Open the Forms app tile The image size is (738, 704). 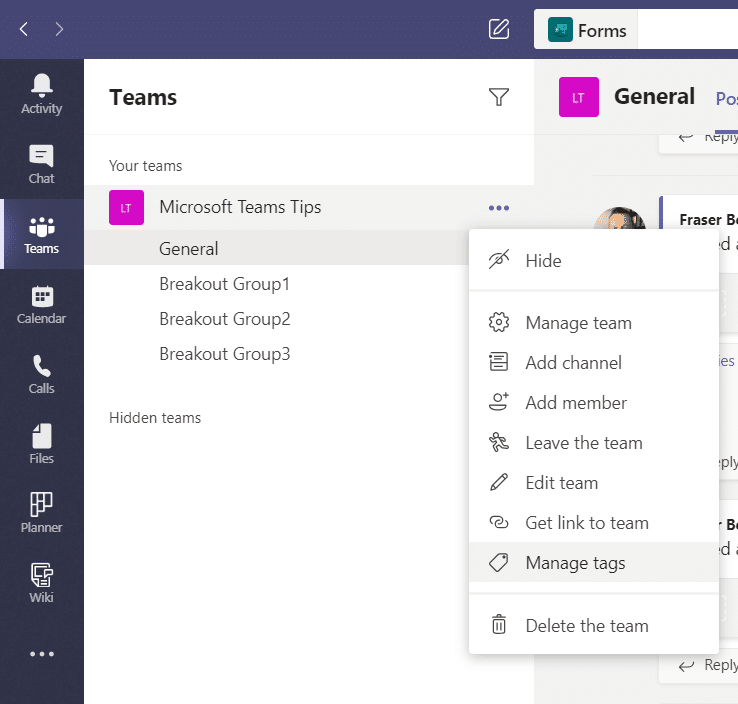click(586, 31)
